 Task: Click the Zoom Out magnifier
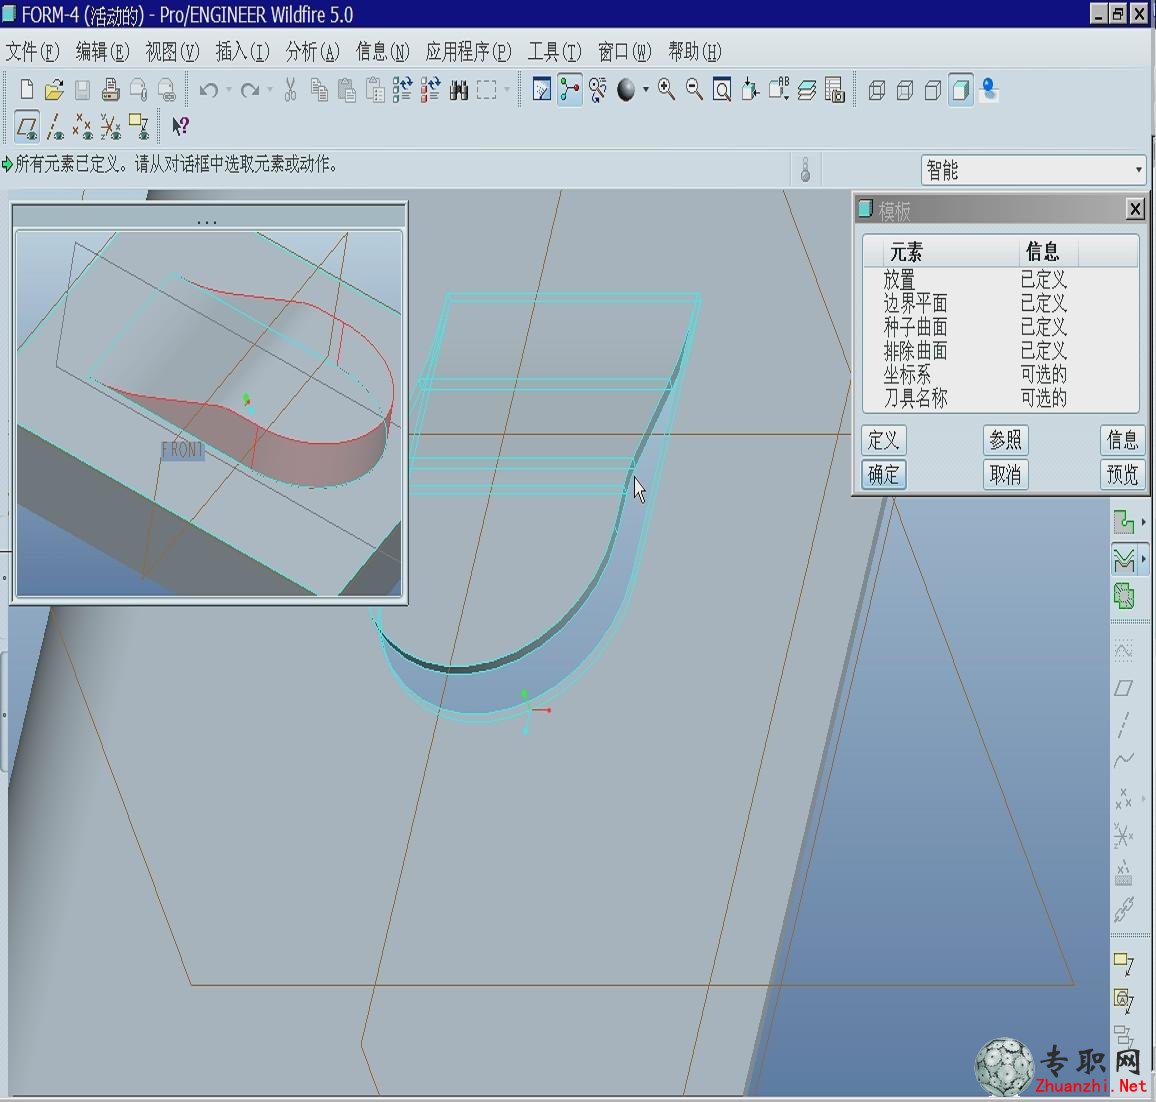[x=694, y=90]
